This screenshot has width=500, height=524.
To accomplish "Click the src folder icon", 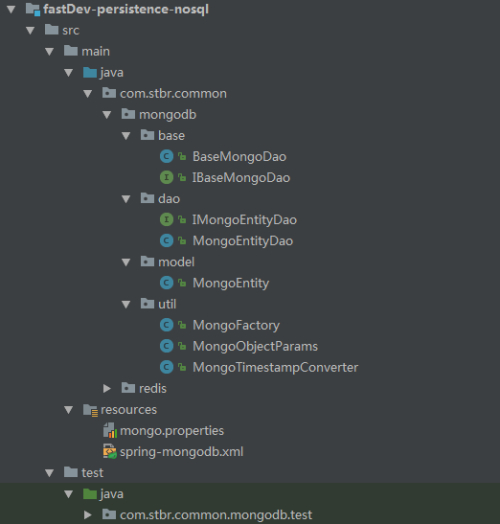I will (x=52, y=30).
